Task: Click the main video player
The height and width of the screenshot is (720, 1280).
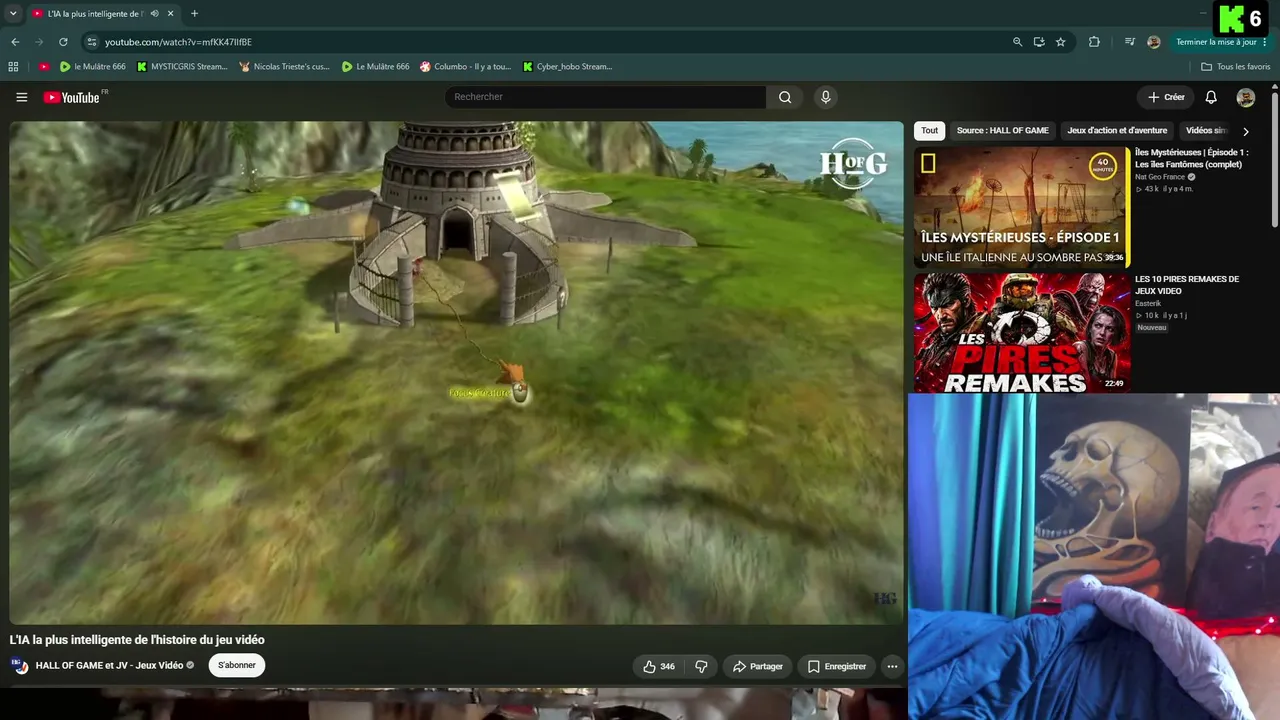Action: [456, 373]
